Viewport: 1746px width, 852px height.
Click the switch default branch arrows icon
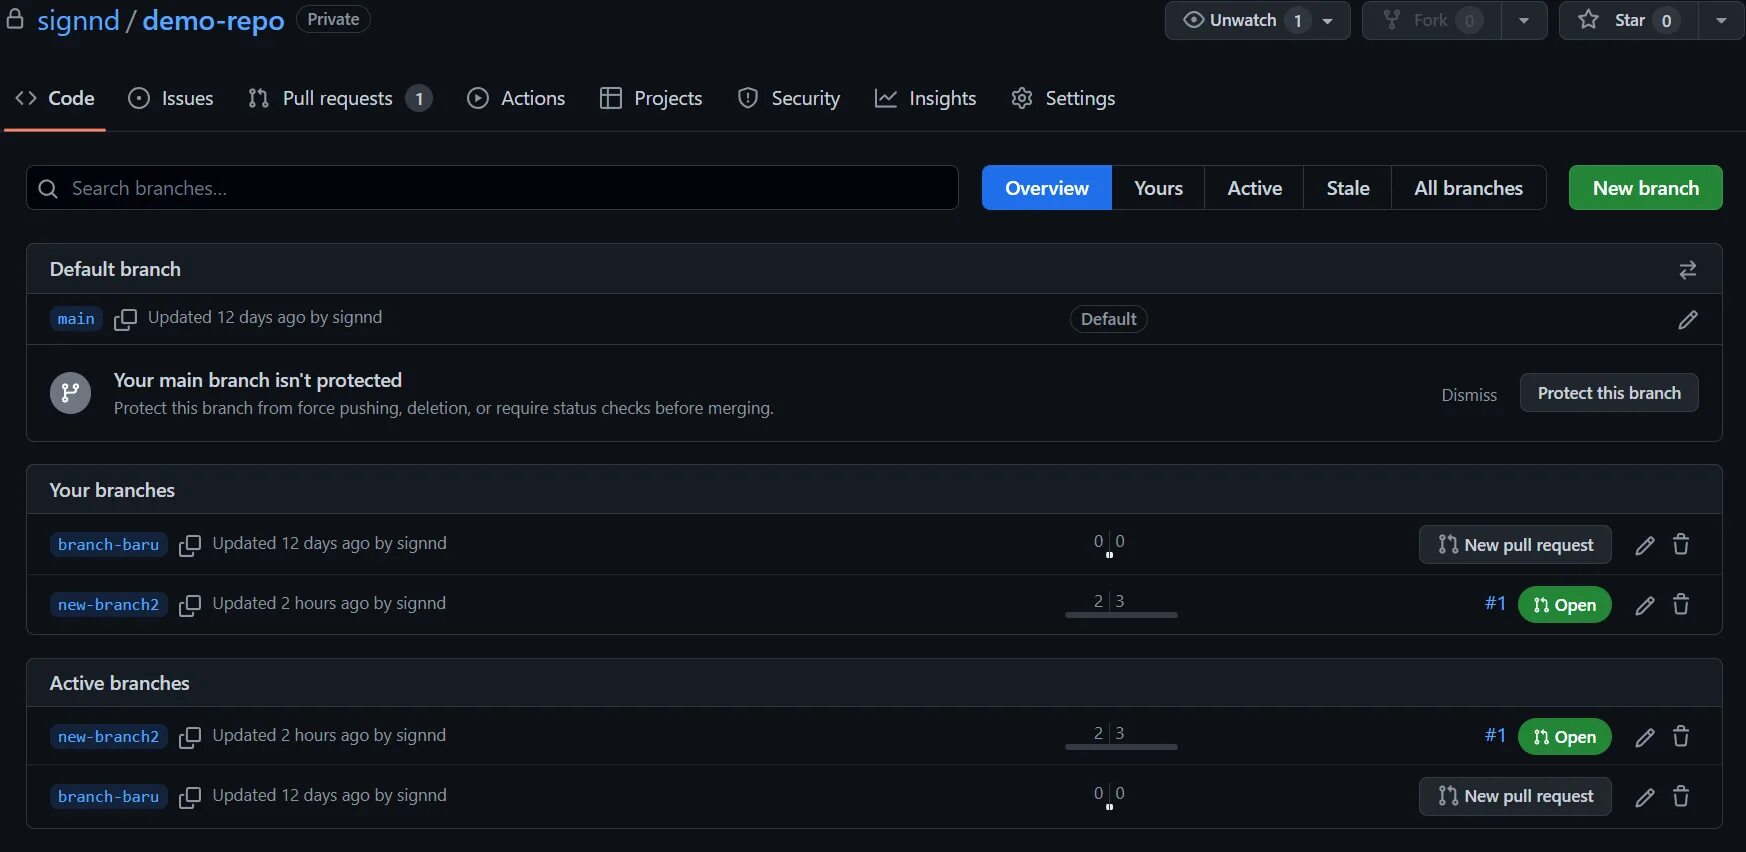pyautogui.click(x=1688, y=270)
